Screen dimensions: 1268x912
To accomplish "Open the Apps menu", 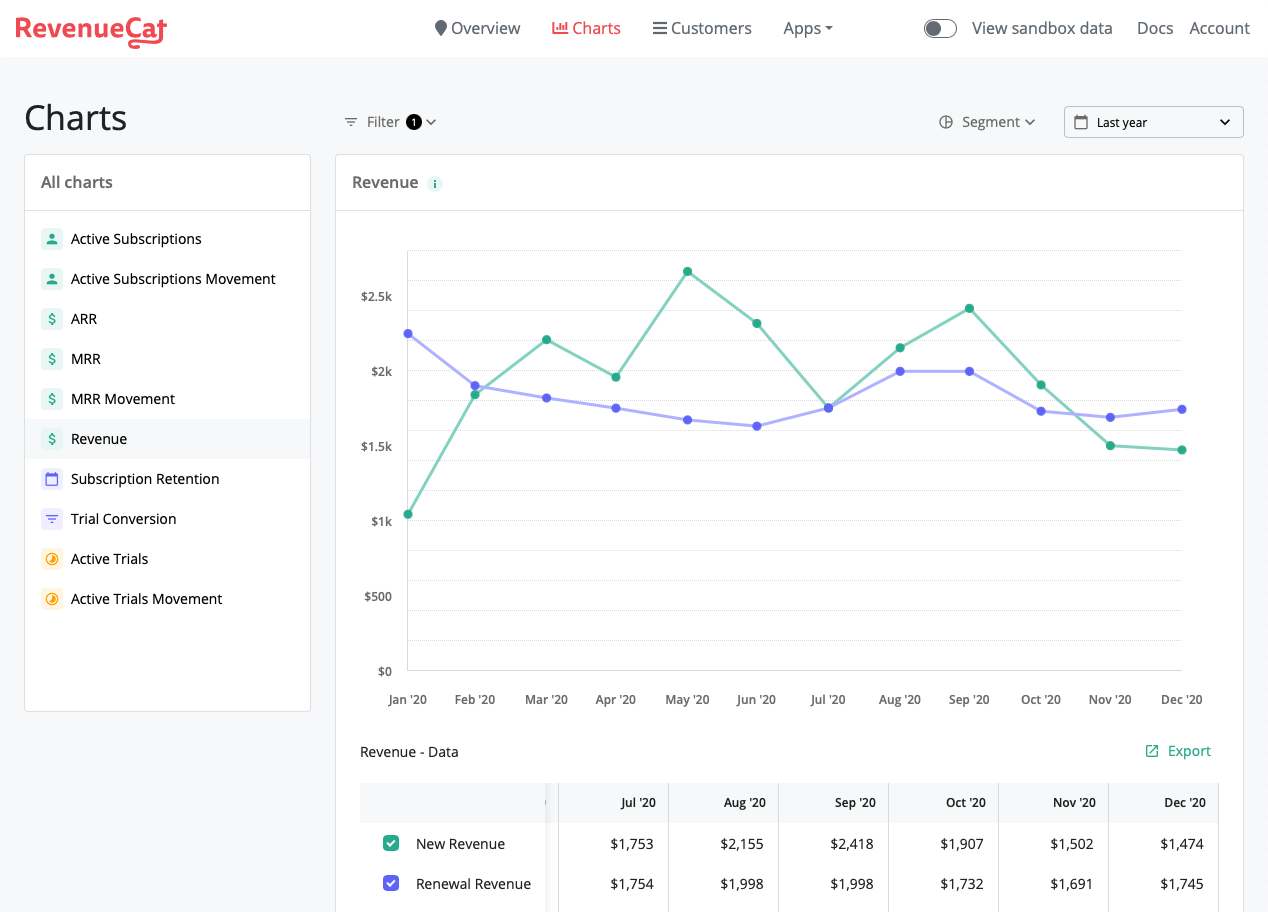I will click(x=807, y=28).
